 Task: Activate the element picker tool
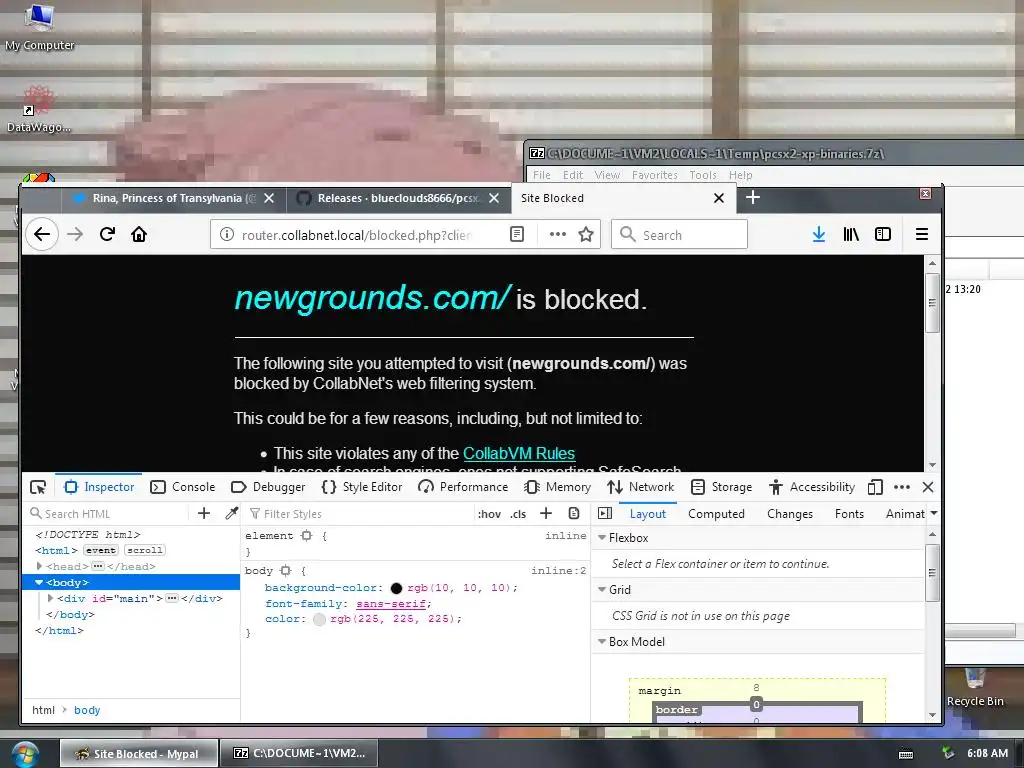tap(38, 487)
